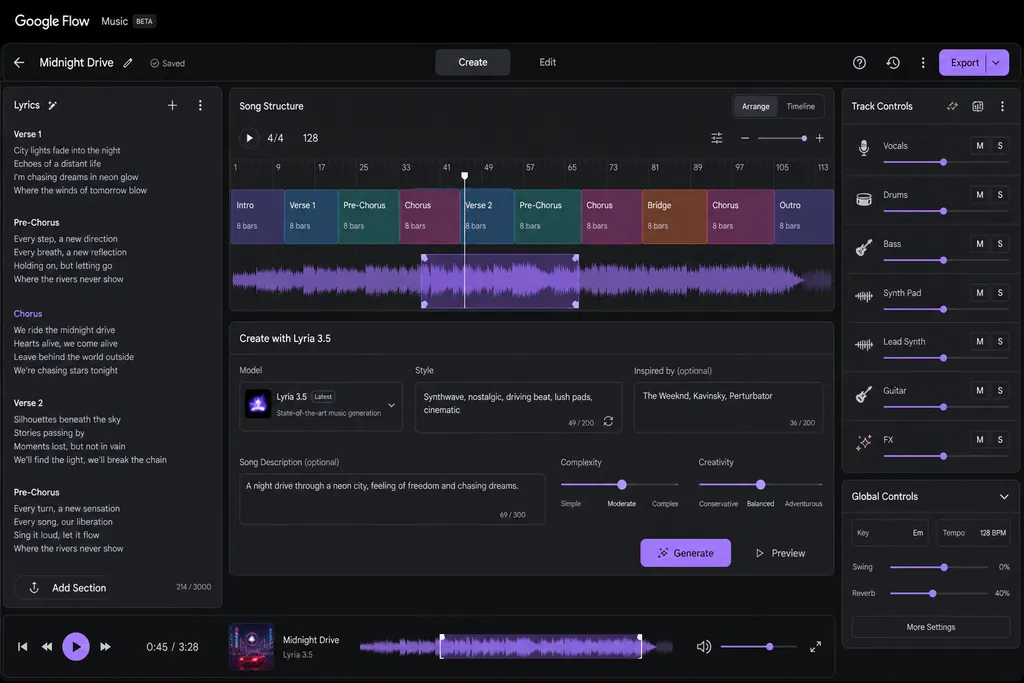Adjust the Creativity slider handle
Screen dimensions: 1024x683
coord(760,484)
